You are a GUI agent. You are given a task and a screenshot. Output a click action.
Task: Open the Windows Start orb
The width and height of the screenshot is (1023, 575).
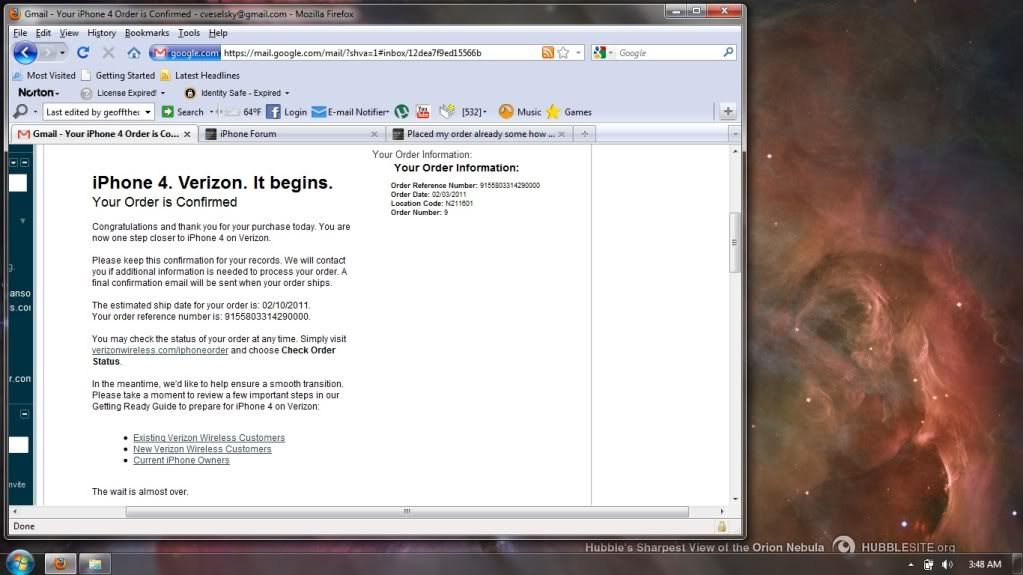(20, 563)
